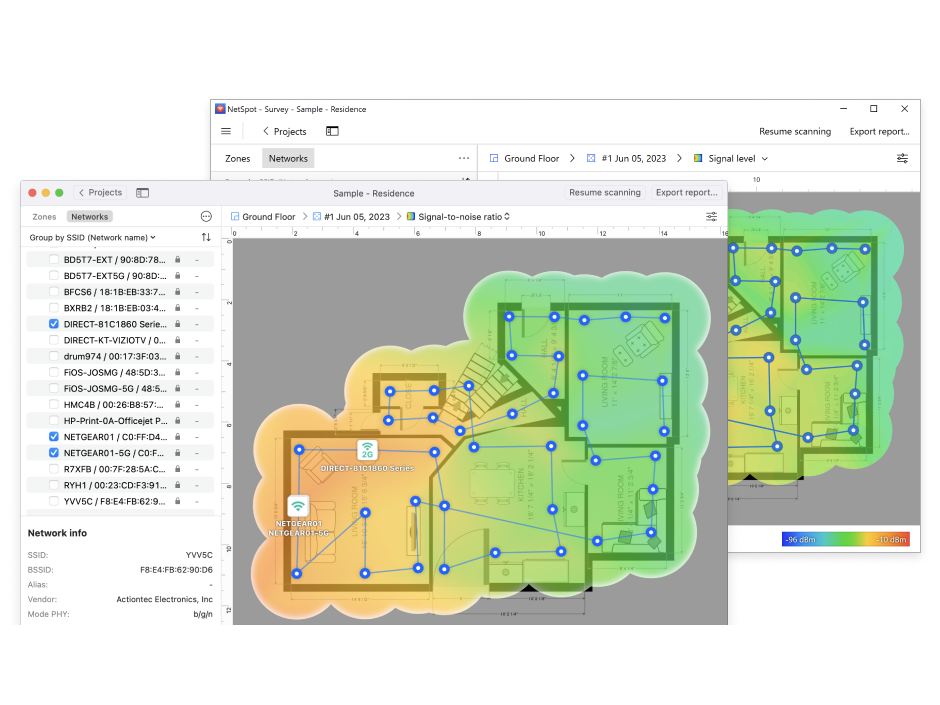The image size is (940, 705).
Task: Click Resume scanning in Windows window
Action: [795, 131]
